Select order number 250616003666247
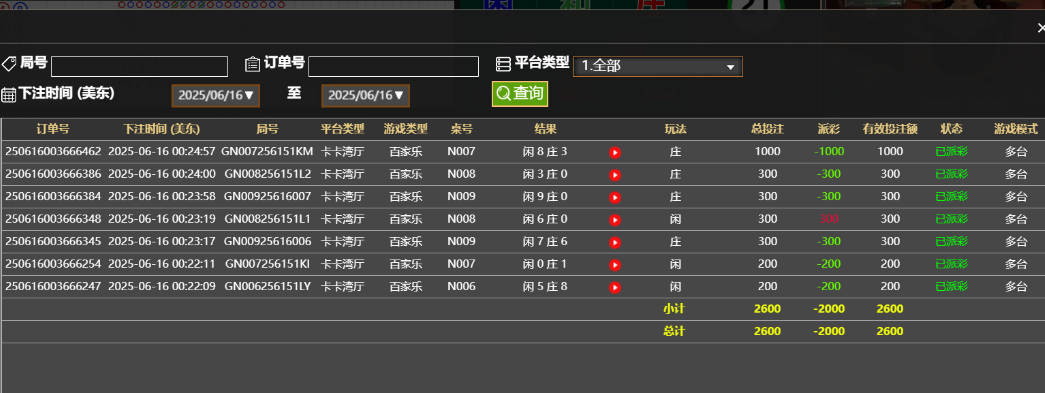The height and width of the screenshot is (393, 1045). (53, 287)
